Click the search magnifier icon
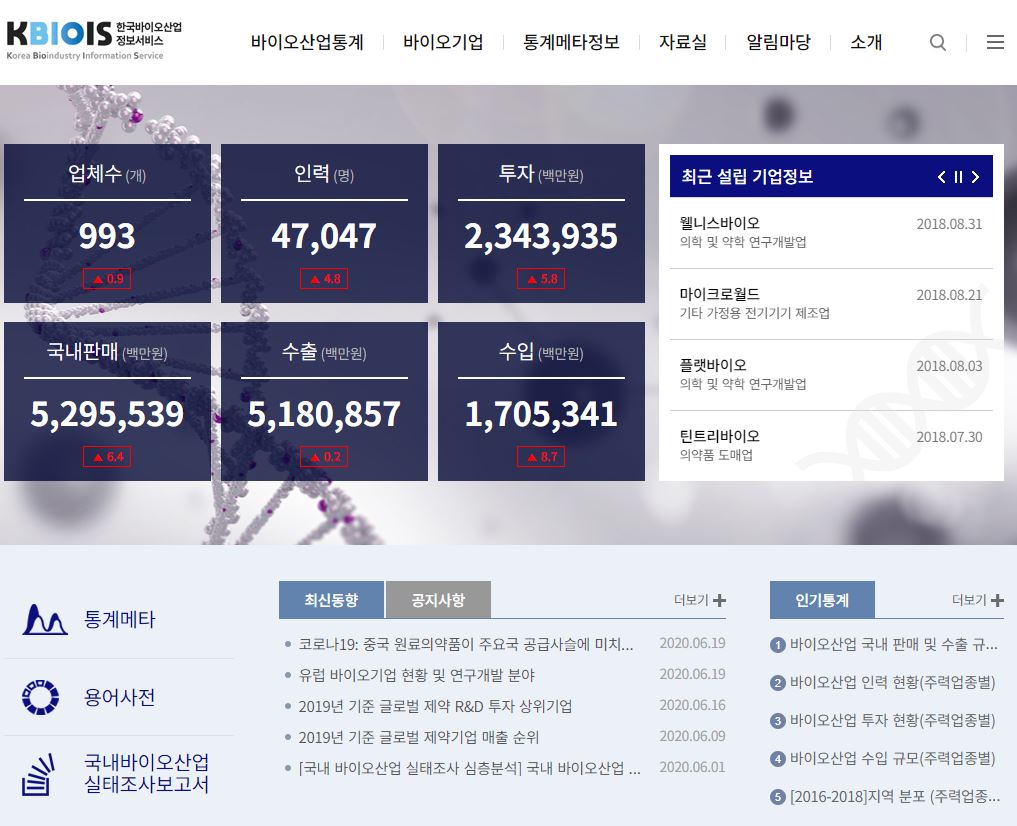 [937, 42]
